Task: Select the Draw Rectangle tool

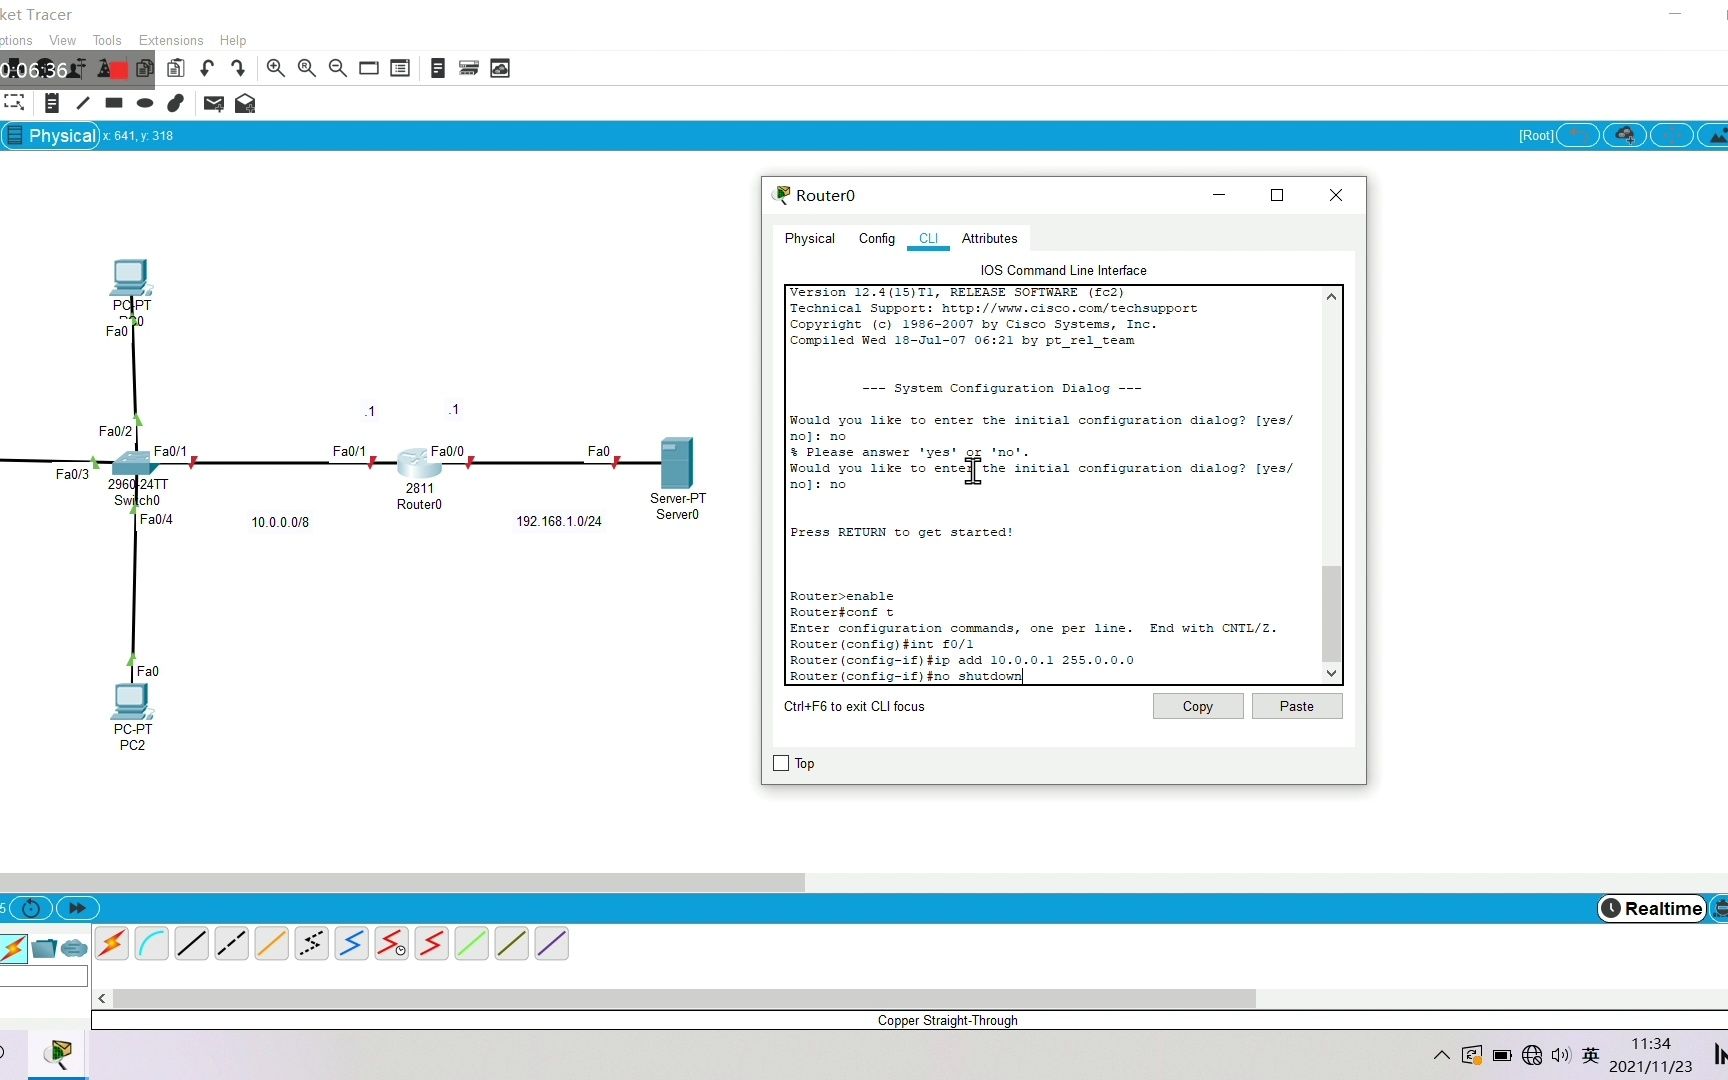Action: 114,103
